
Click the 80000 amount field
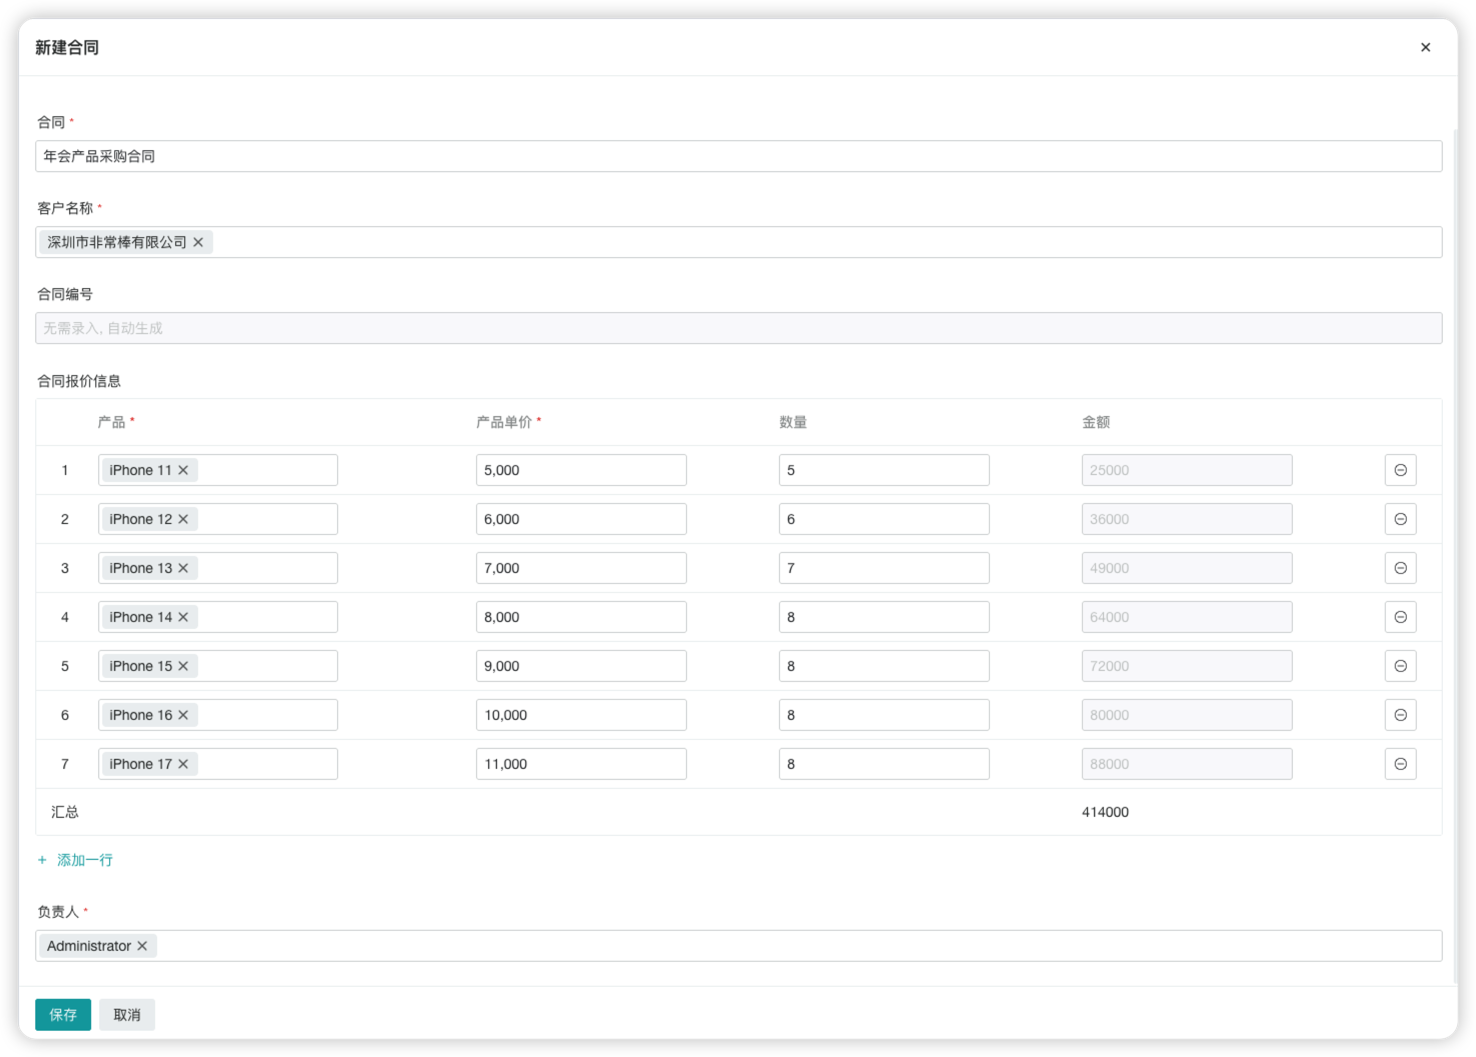1187,715
